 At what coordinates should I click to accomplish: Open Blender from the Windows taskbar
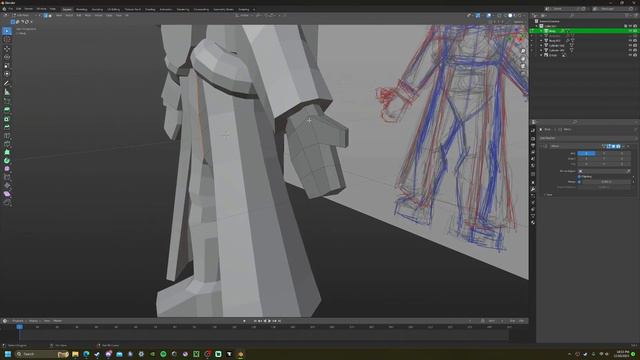point(240,354)
